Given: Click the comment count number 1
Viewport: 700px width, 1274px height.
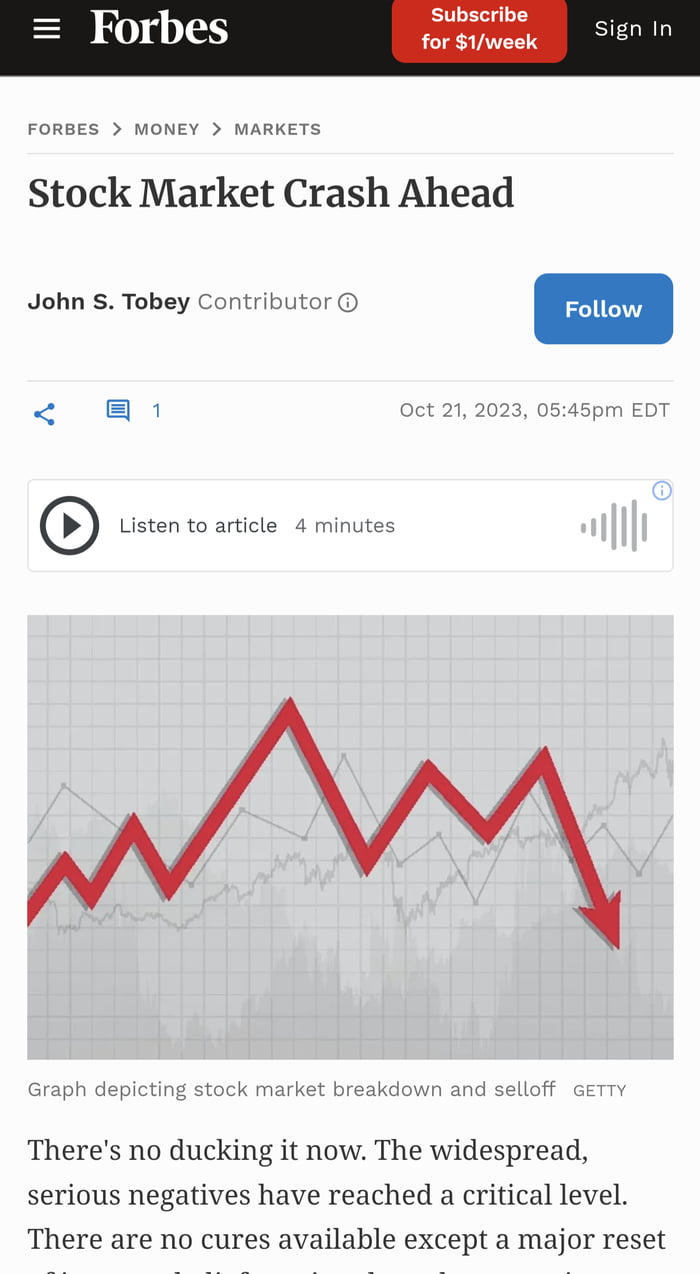Looking at the screenshot, I should point(156,410).
